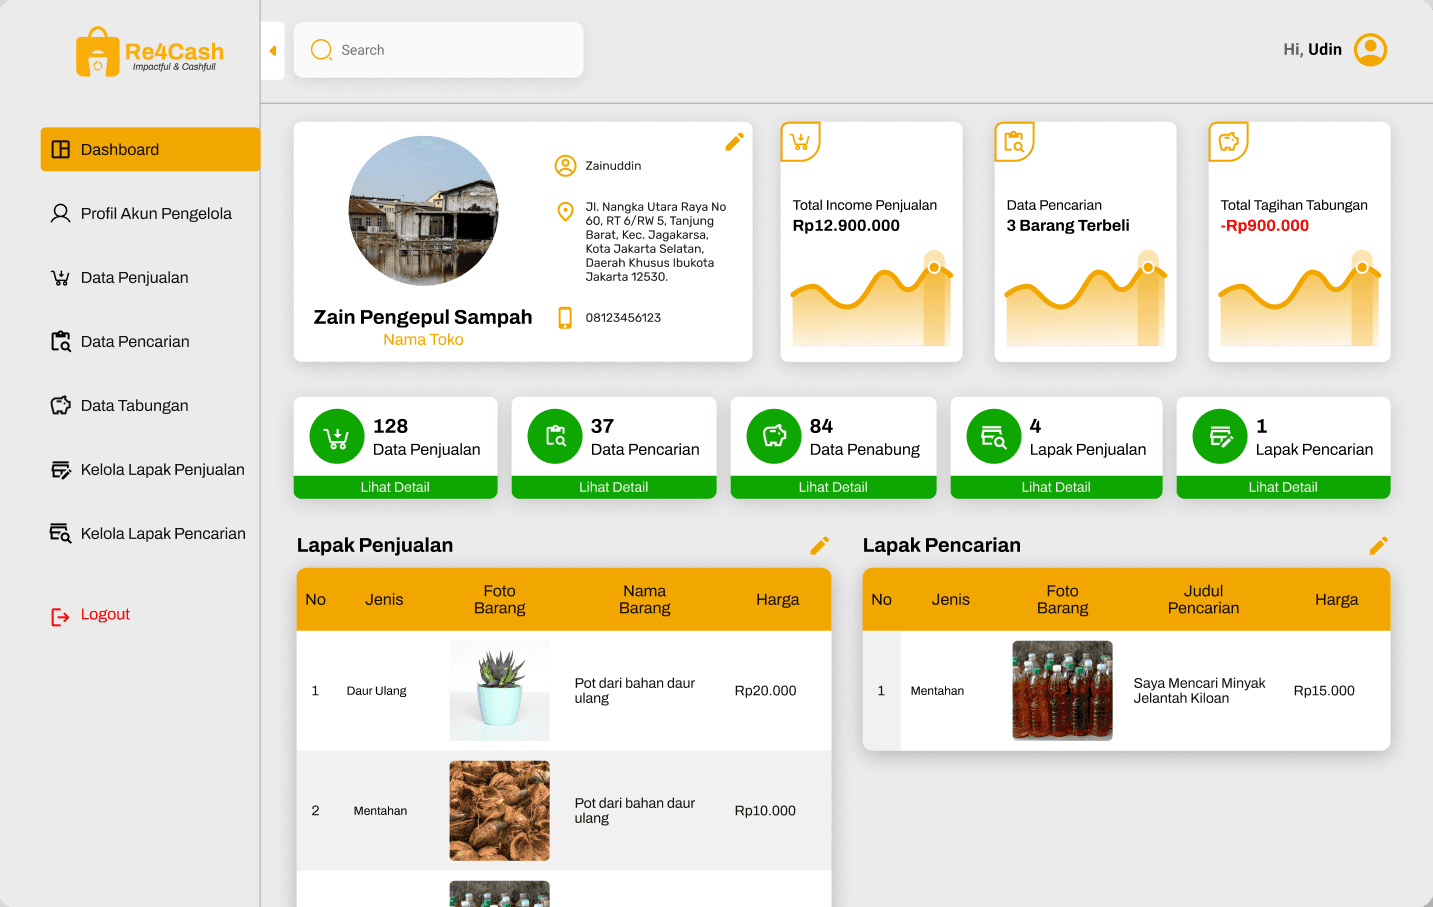Click Lihat Detail under 128 Data Penjualan
This screenshot has width=1433, height=907.
point(395,487)
